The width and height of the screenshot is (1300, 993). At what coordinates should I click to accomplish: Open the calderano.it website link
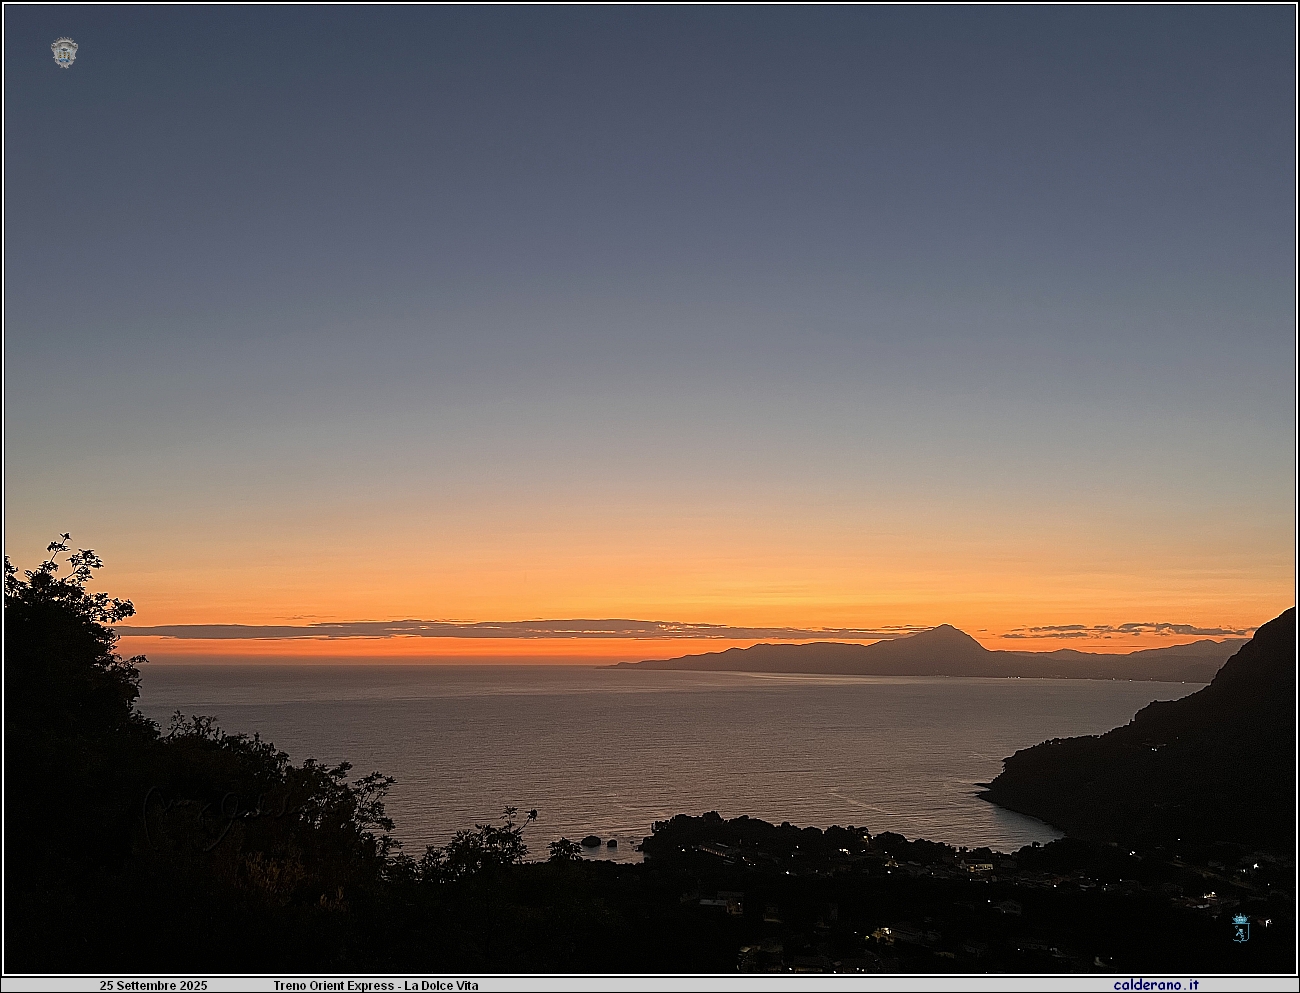[x=1156, y=985]
